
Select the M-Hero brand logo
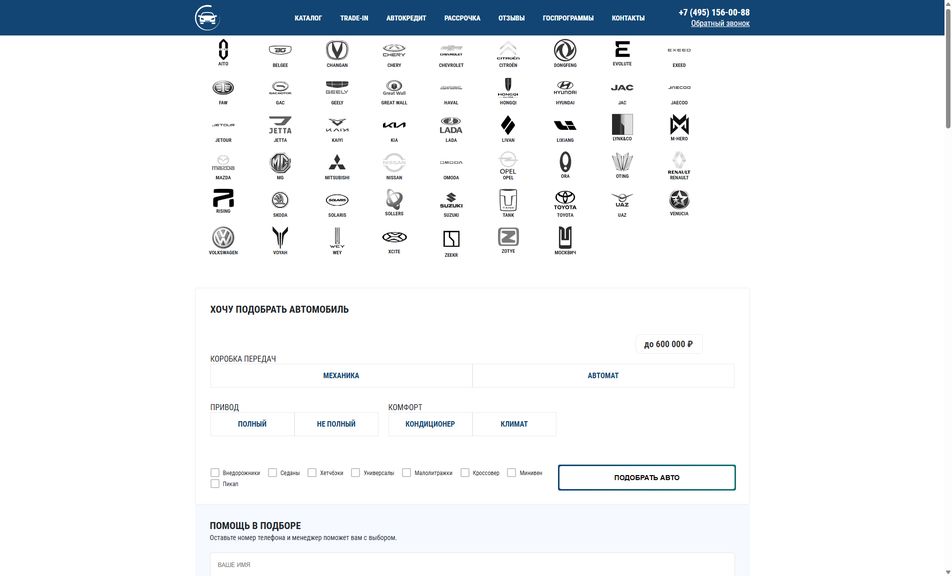(x=679, y=124)
